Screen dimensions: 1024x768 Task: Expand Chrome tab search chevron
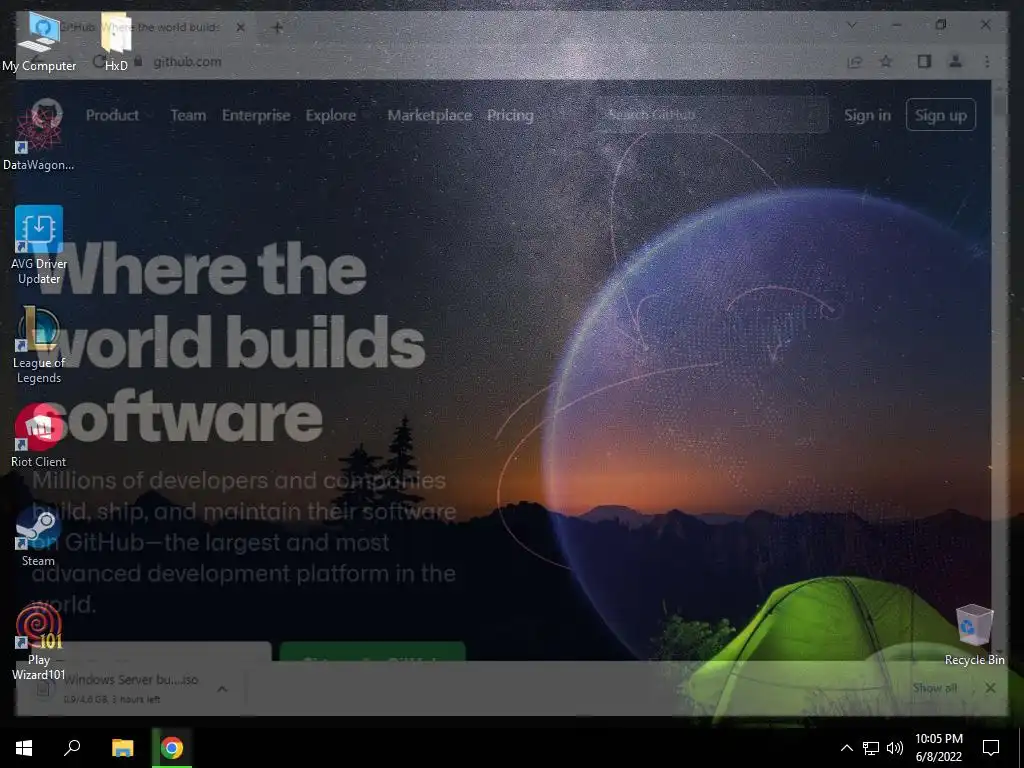(852, 25)
